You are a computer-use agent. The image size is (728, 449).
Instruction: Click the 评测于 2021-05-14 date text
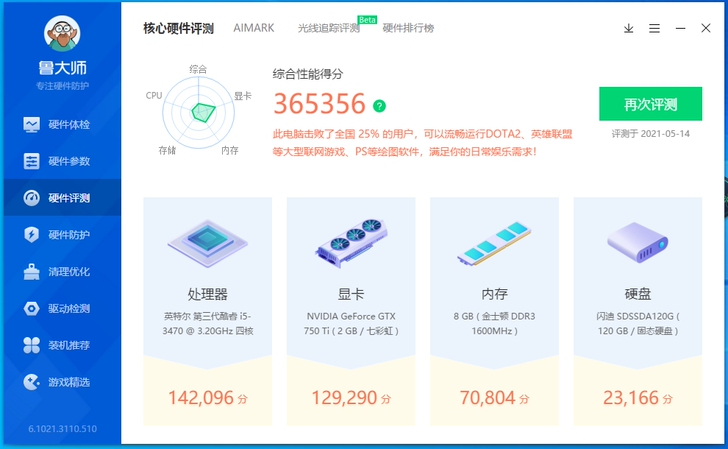click(x=650, y=134)
